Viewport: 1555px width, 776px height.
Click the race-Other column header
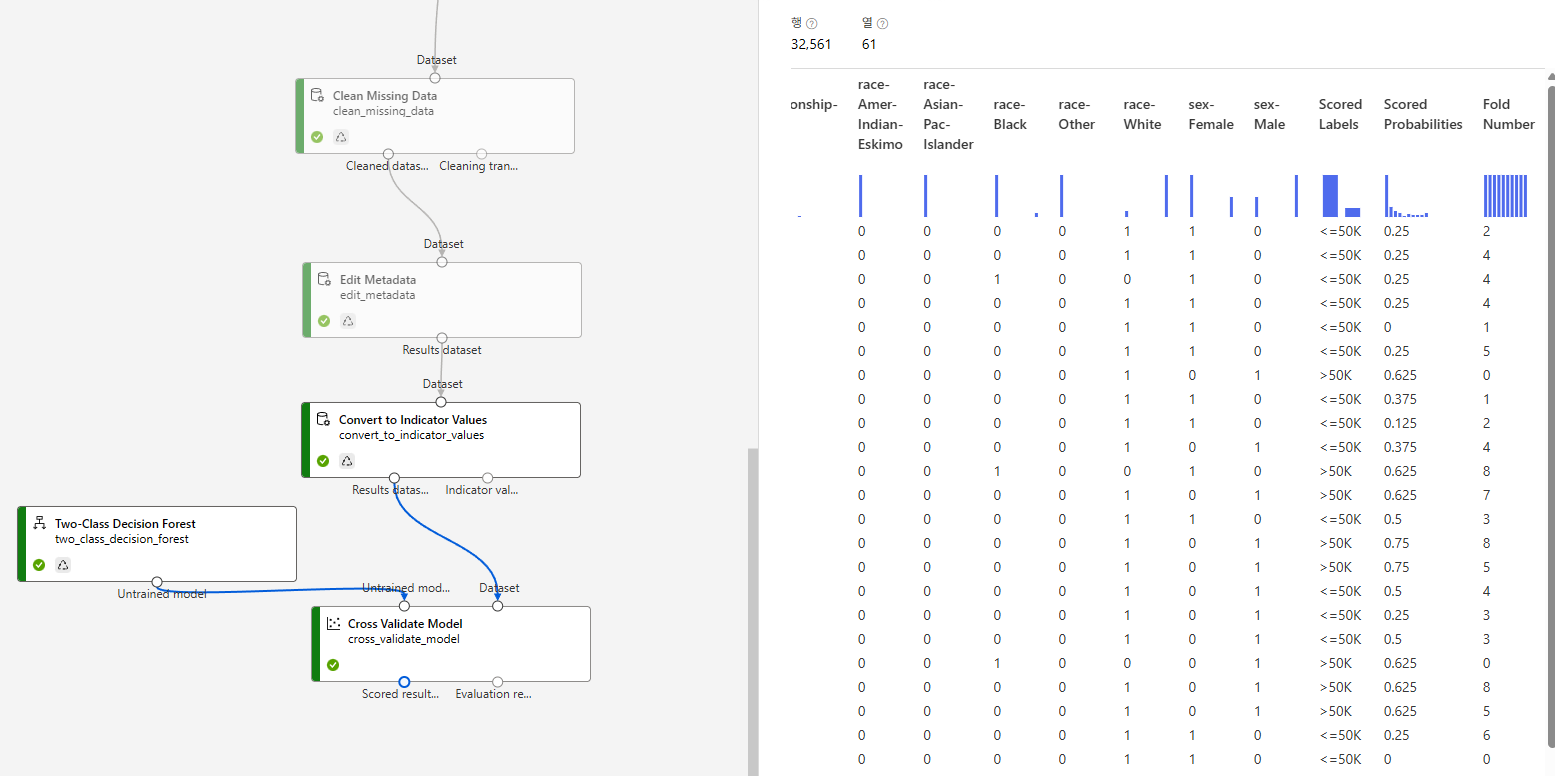point(1077,114)
